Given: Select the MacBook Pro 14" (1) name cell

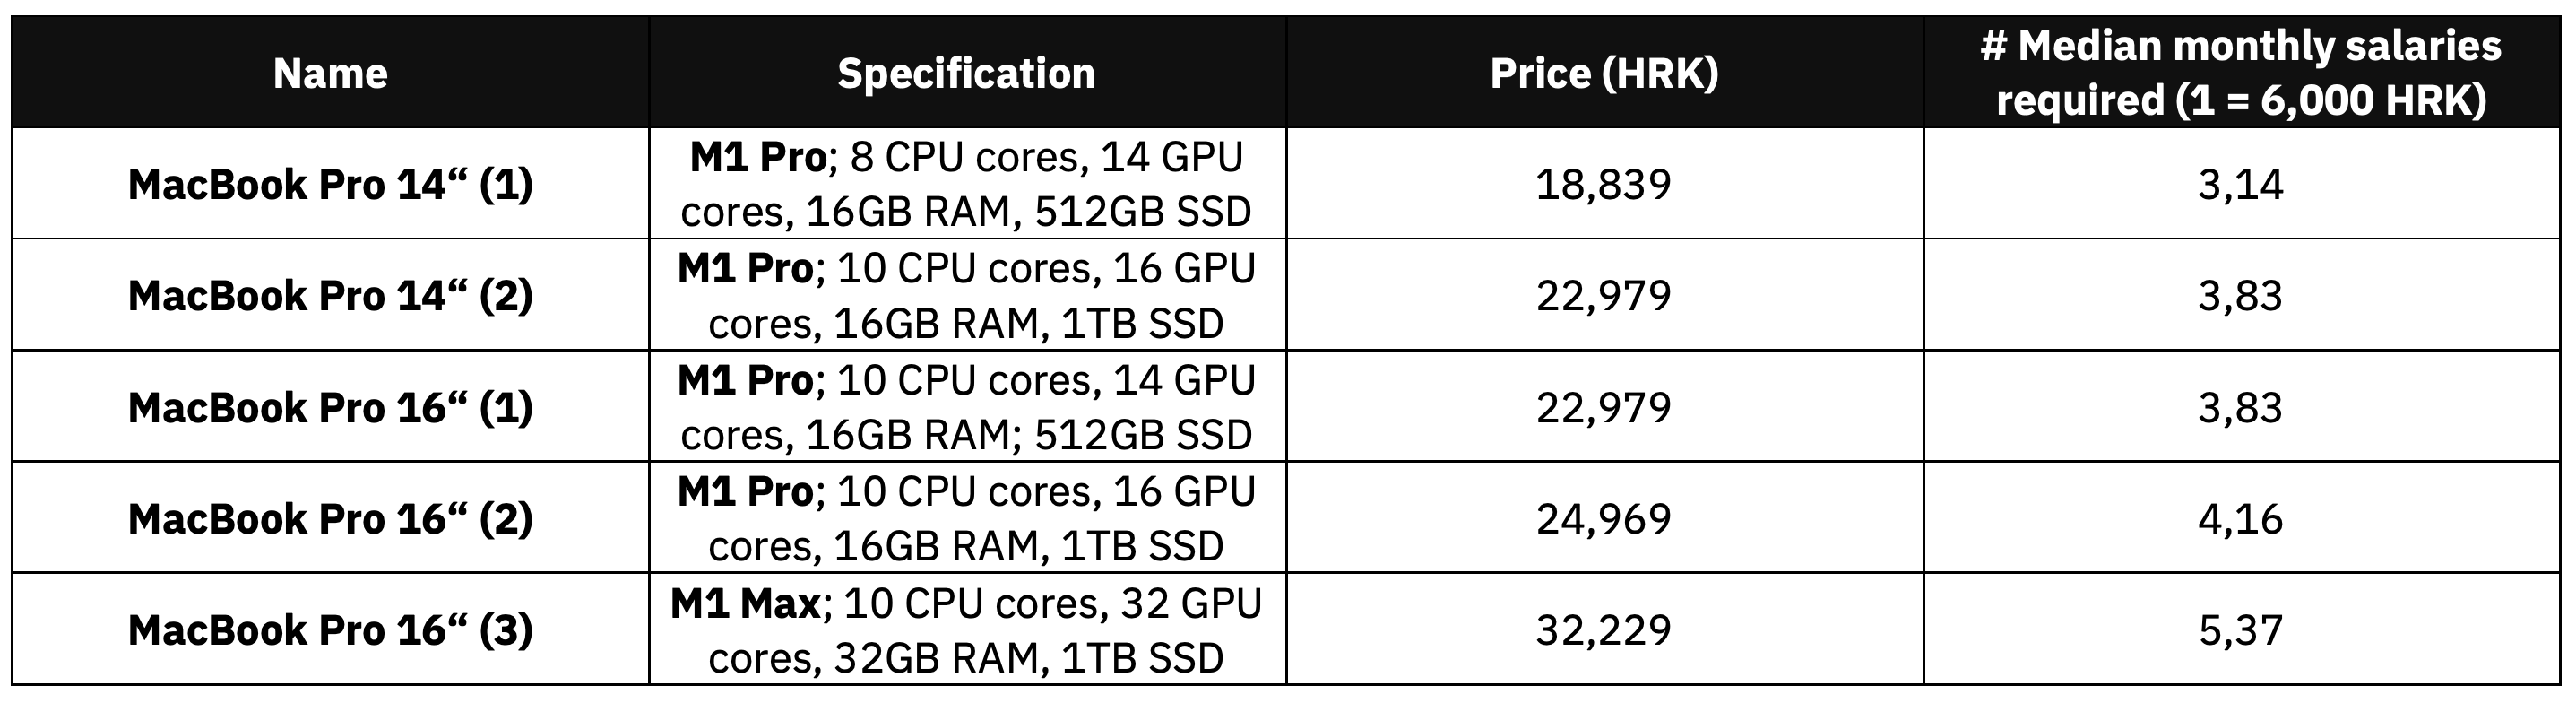Looking at the screenshot, I should pyautogui.click(x=330, y=184).
